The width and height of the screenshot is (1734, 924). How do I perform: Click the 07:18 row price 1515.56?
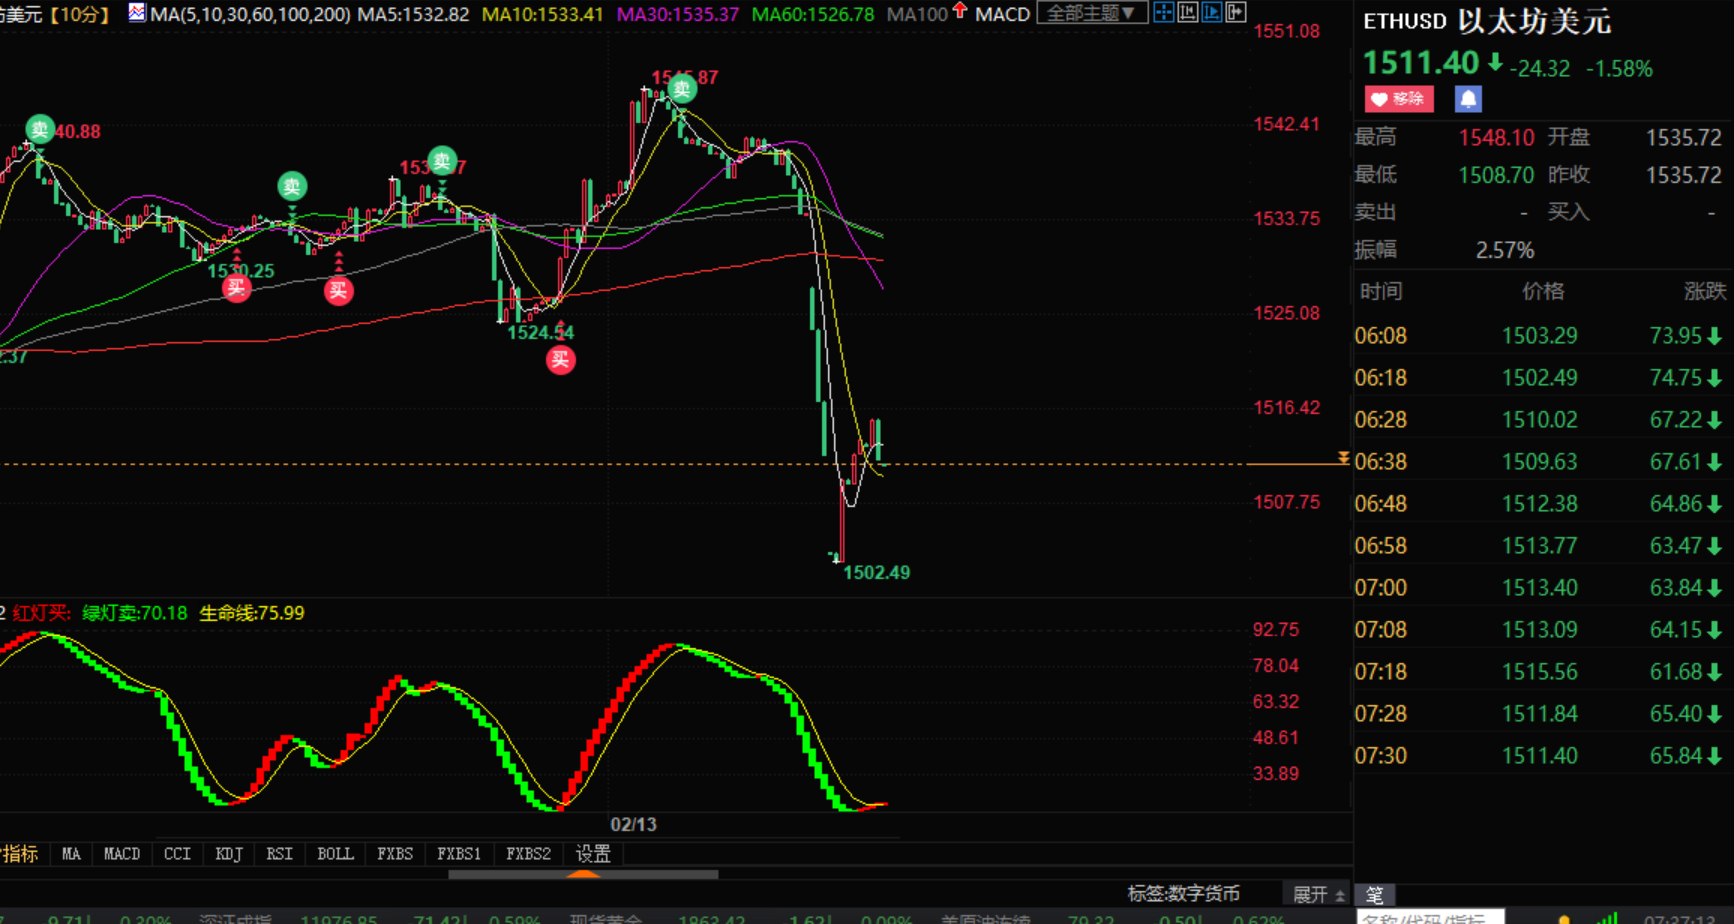1539,672
